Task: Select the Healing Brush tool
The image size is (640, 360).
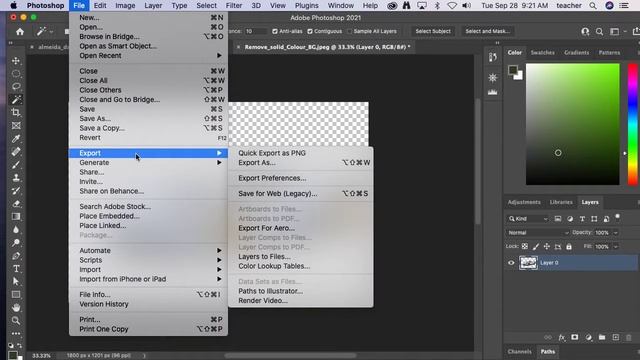Action: (16, 151)
